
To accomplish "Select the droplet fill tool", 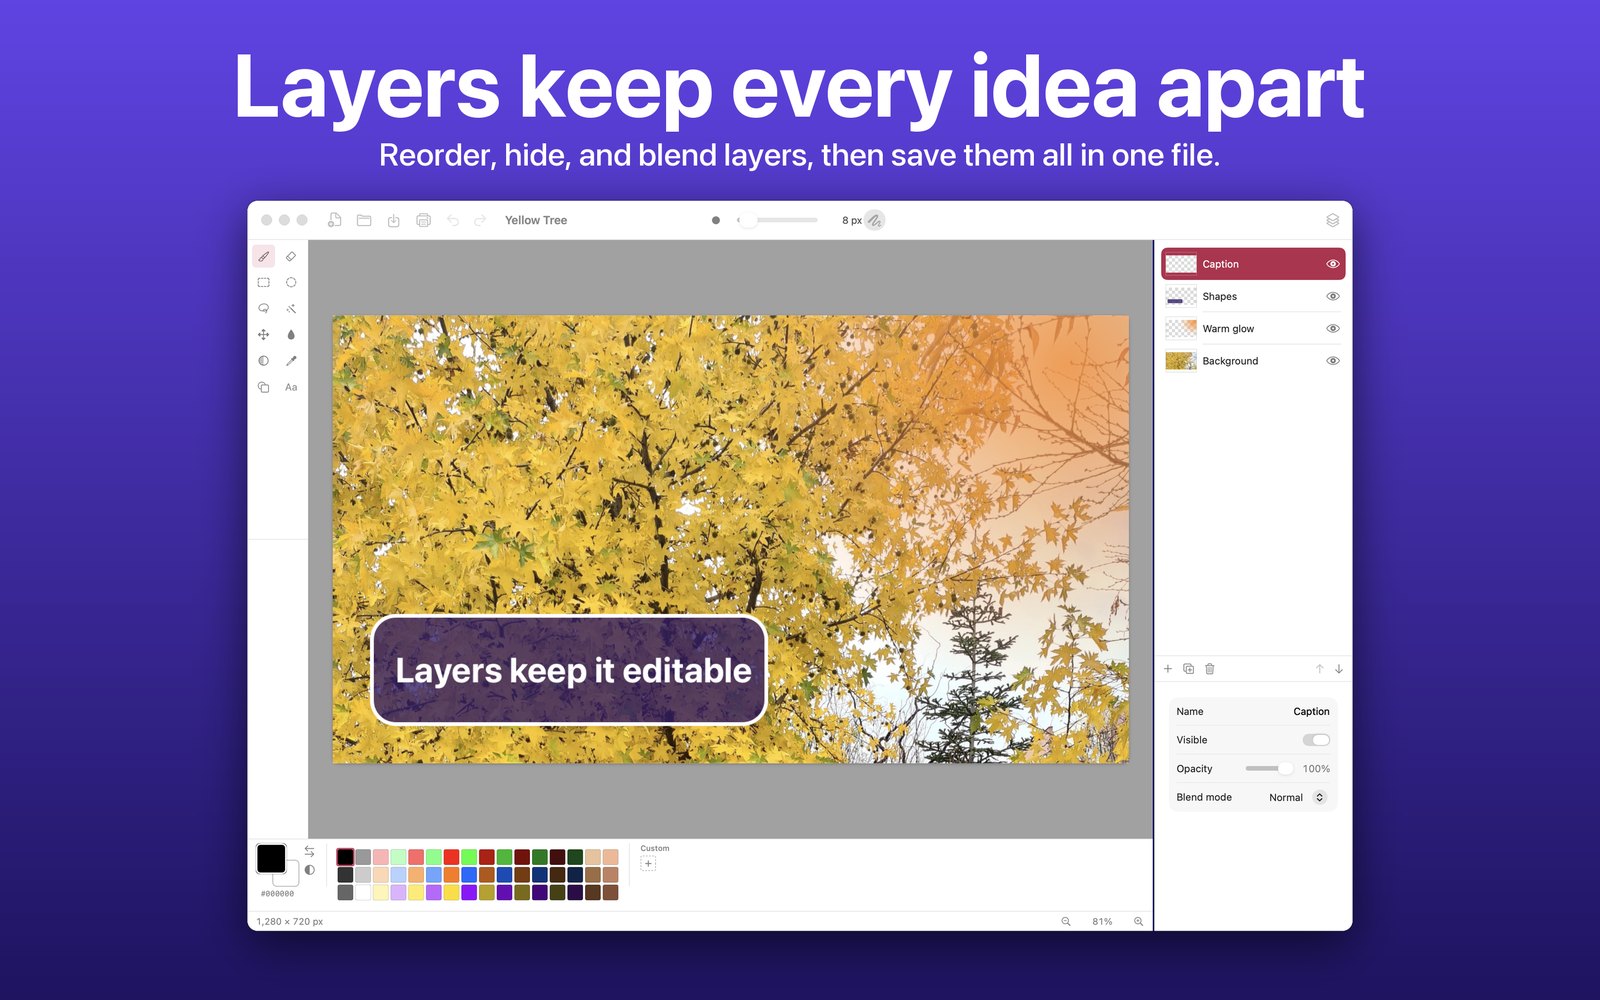I will (x=291, y=335).
